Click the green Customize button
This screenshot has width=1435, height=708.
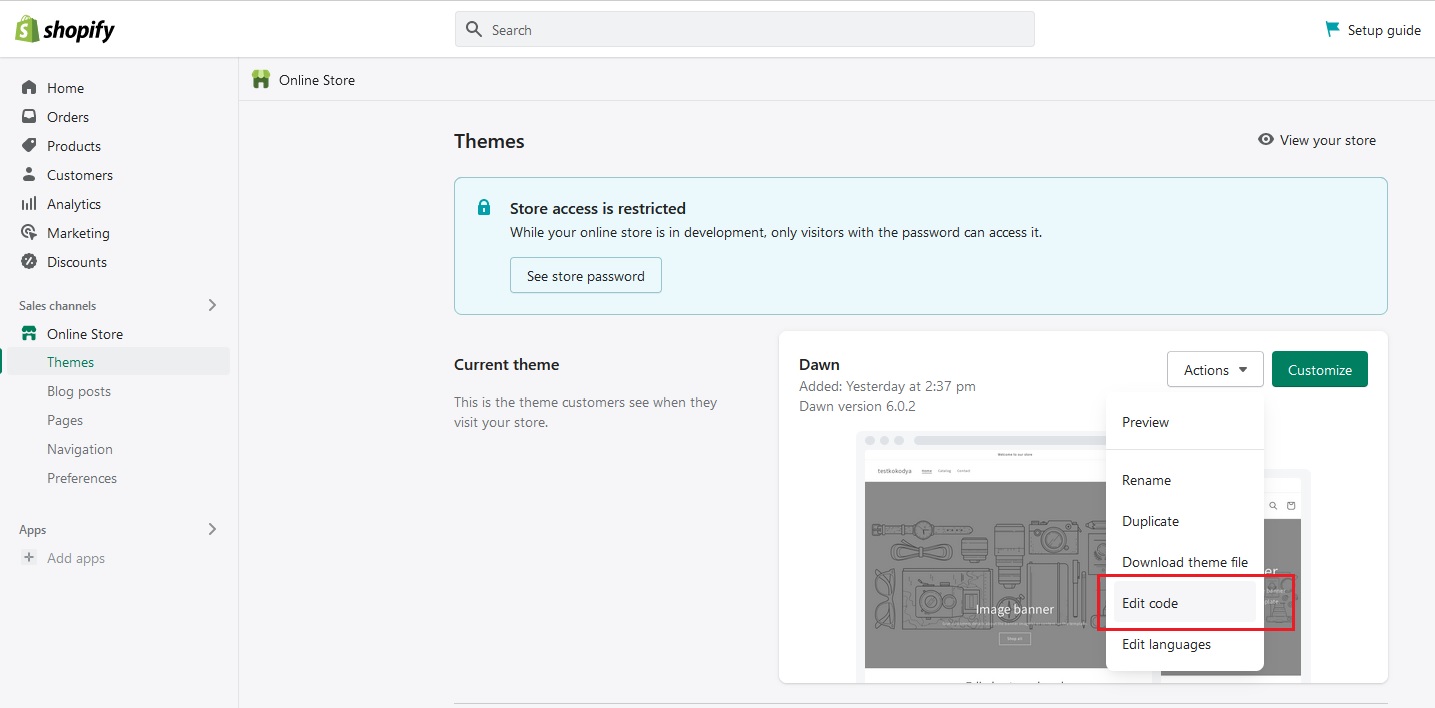[1320, 370]
